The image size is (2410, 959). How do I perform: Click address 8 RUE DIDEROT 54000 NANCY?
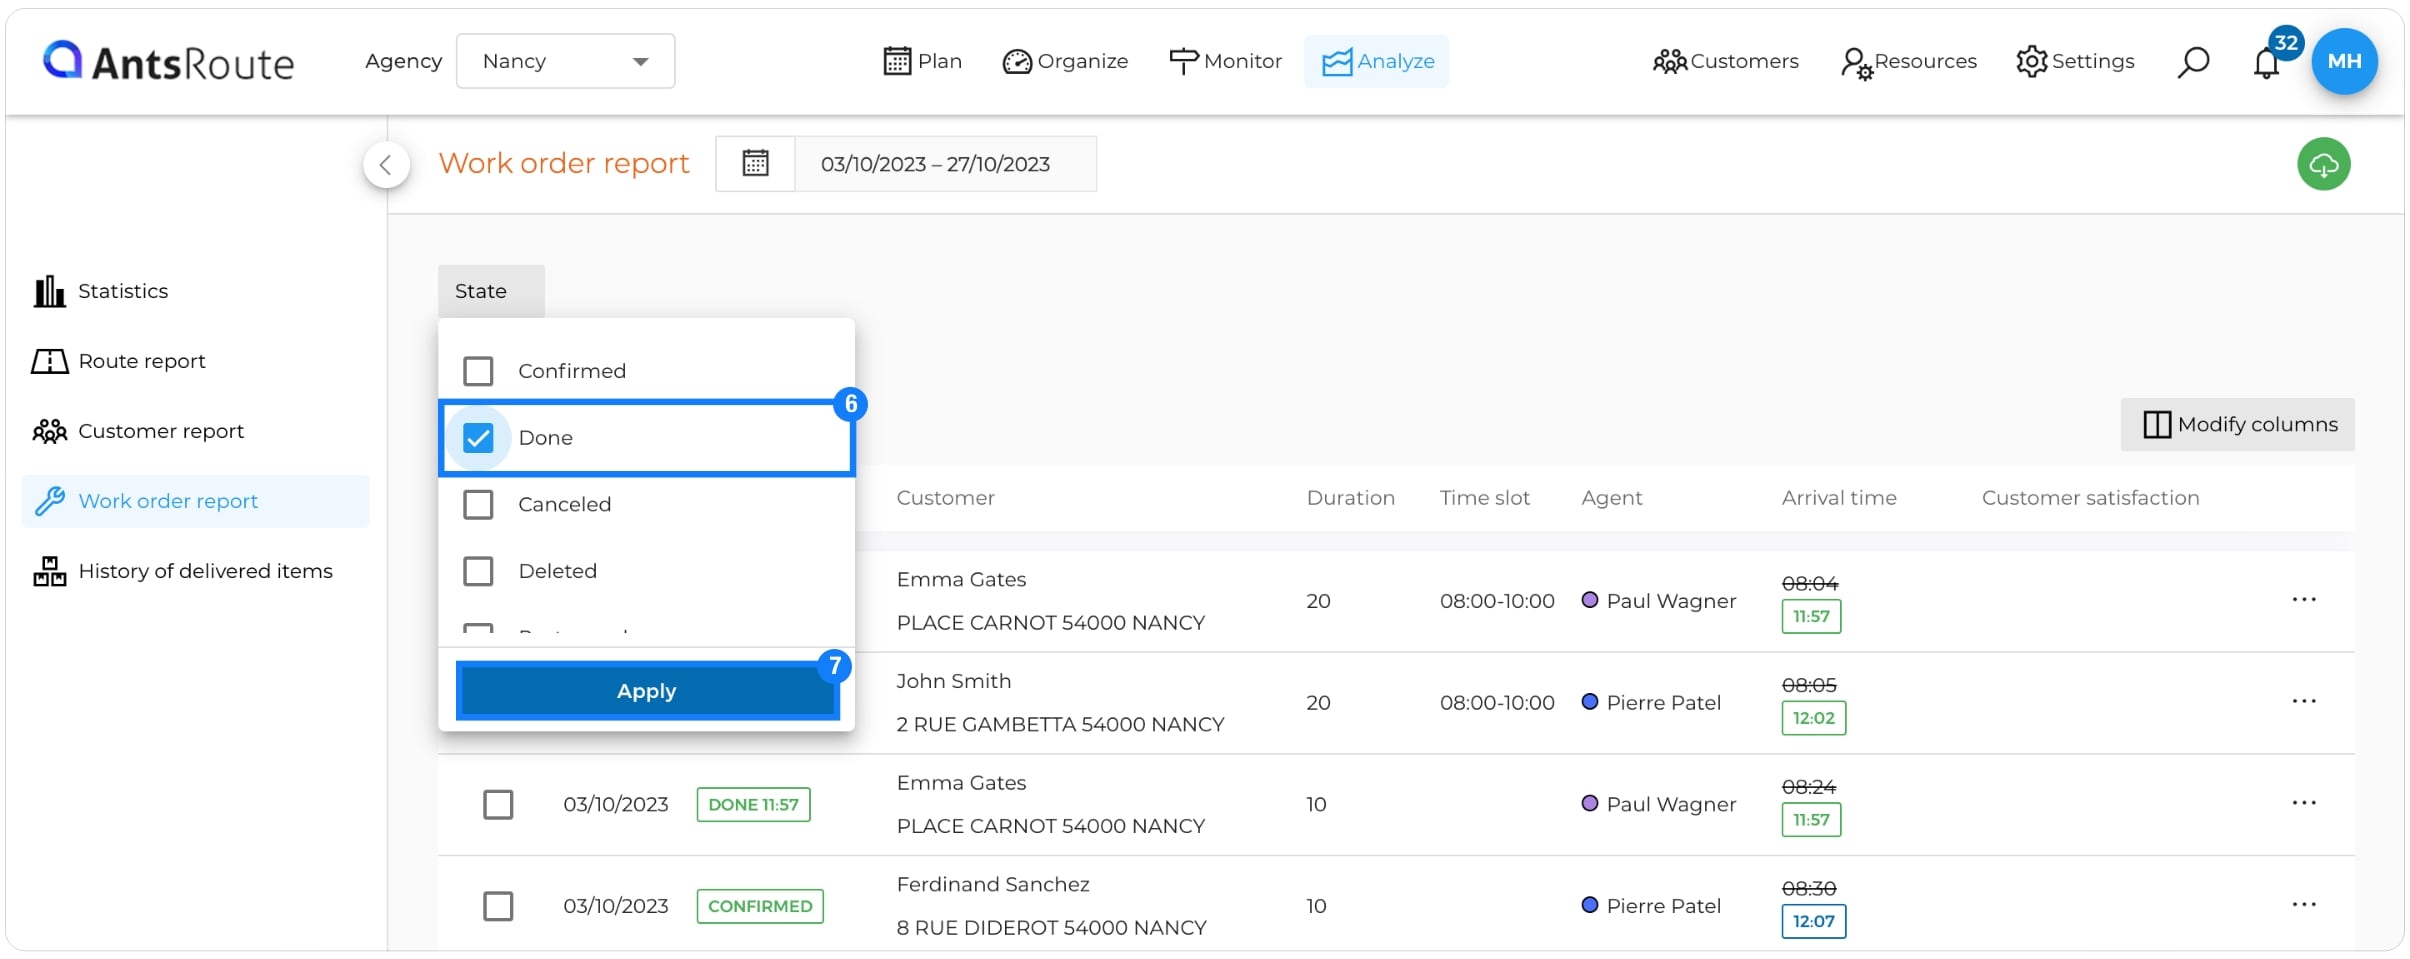[x=1051, y=928]
